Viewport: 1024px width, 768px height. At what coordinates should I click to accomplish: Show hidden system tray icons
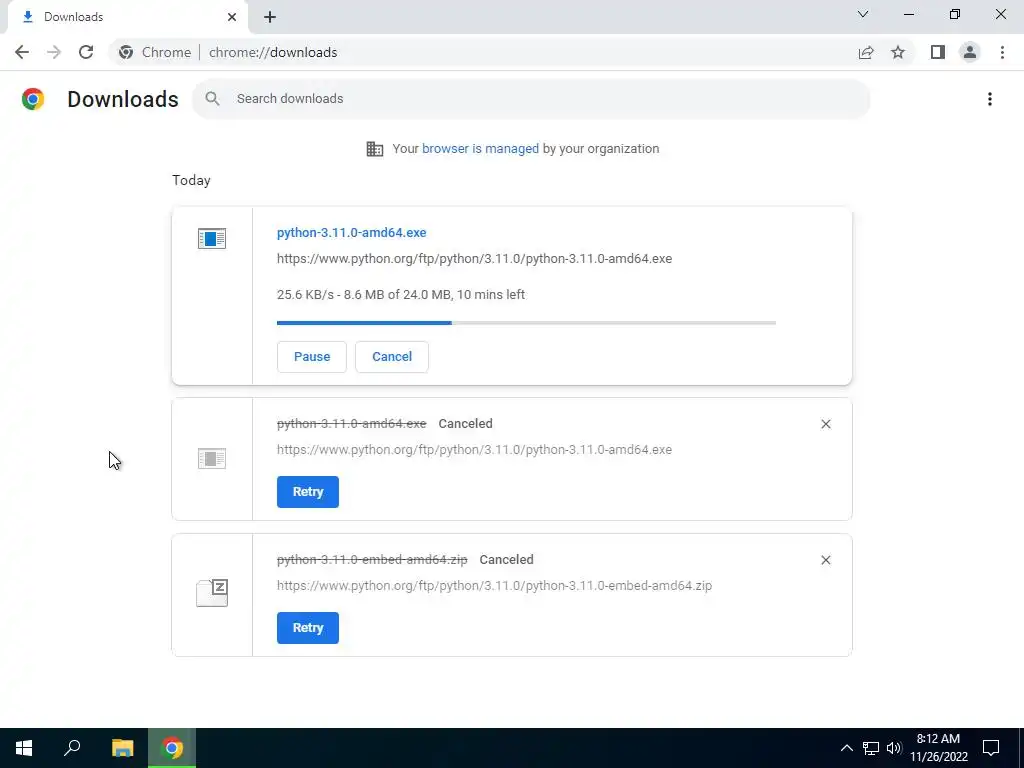(846, 748)
